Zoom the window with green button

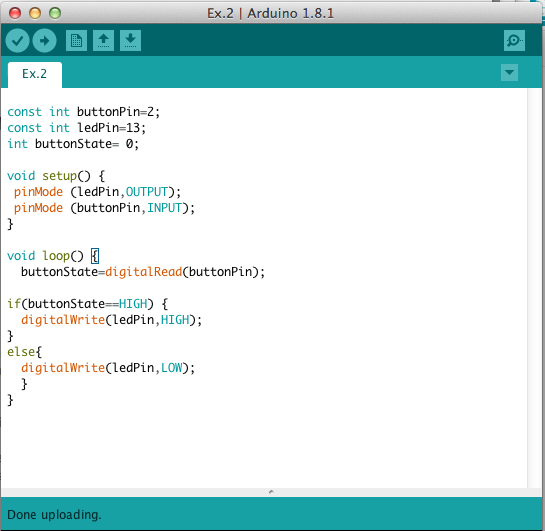point(55,13)
